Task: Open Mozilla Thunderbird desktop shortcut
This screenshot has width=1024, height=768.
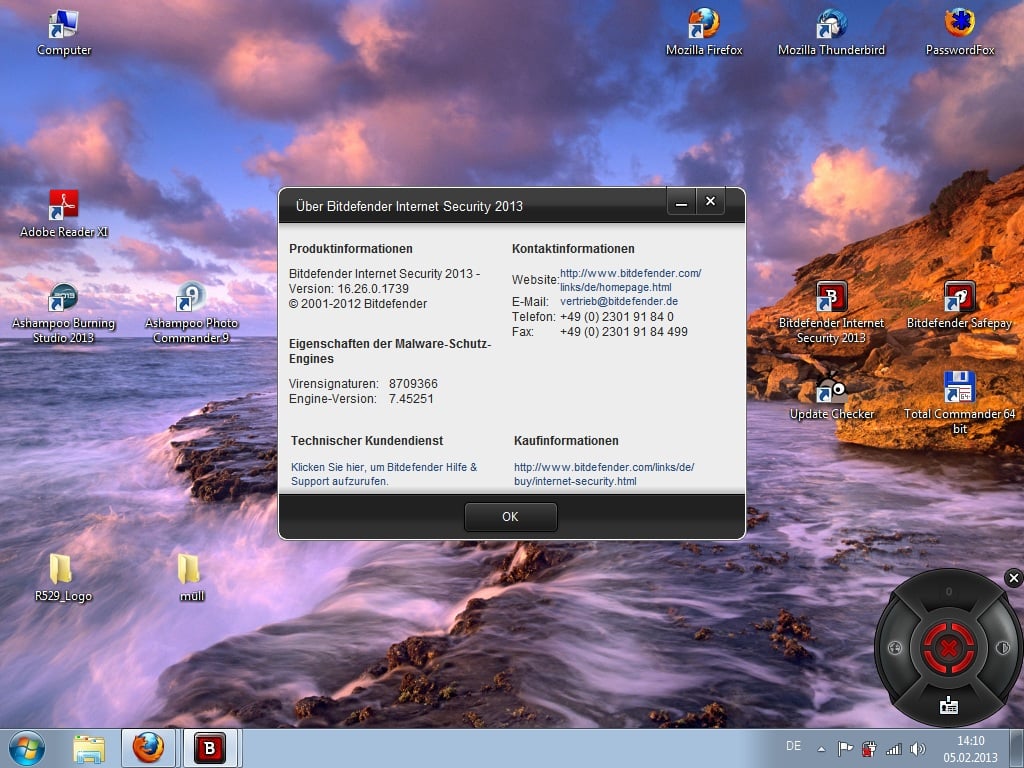Action: [831, 33]
